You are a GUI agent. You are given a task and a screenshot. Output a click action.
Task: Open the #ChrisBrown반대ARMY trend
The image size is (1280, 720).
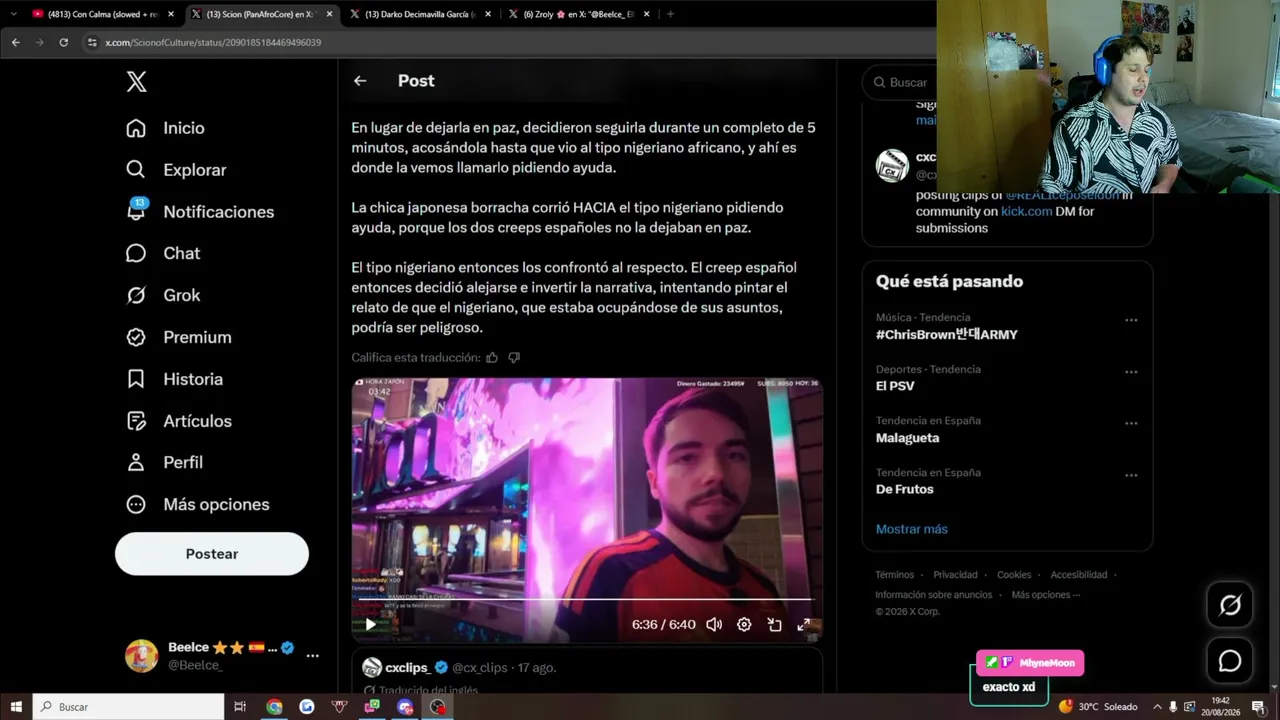[946, 335]
